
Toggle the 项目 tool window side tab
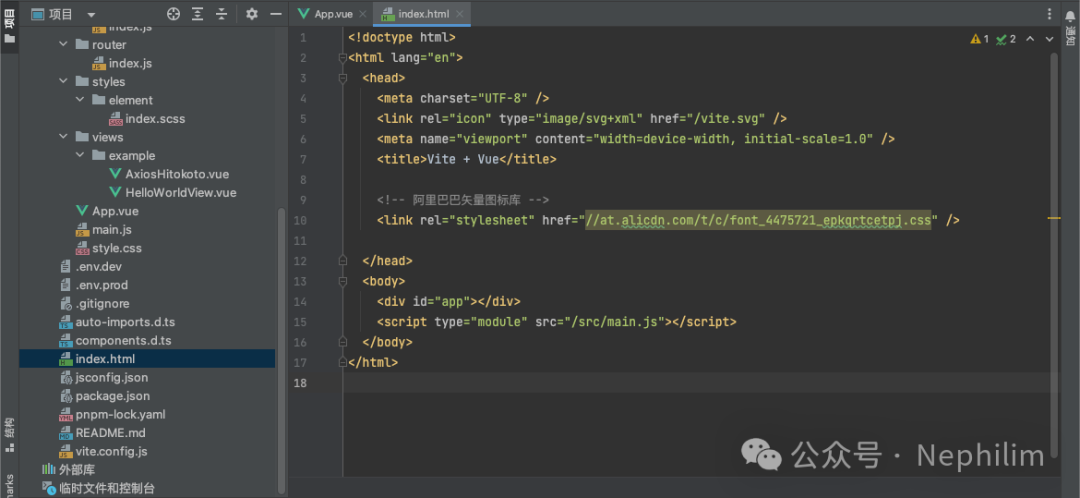coord(9,24)
